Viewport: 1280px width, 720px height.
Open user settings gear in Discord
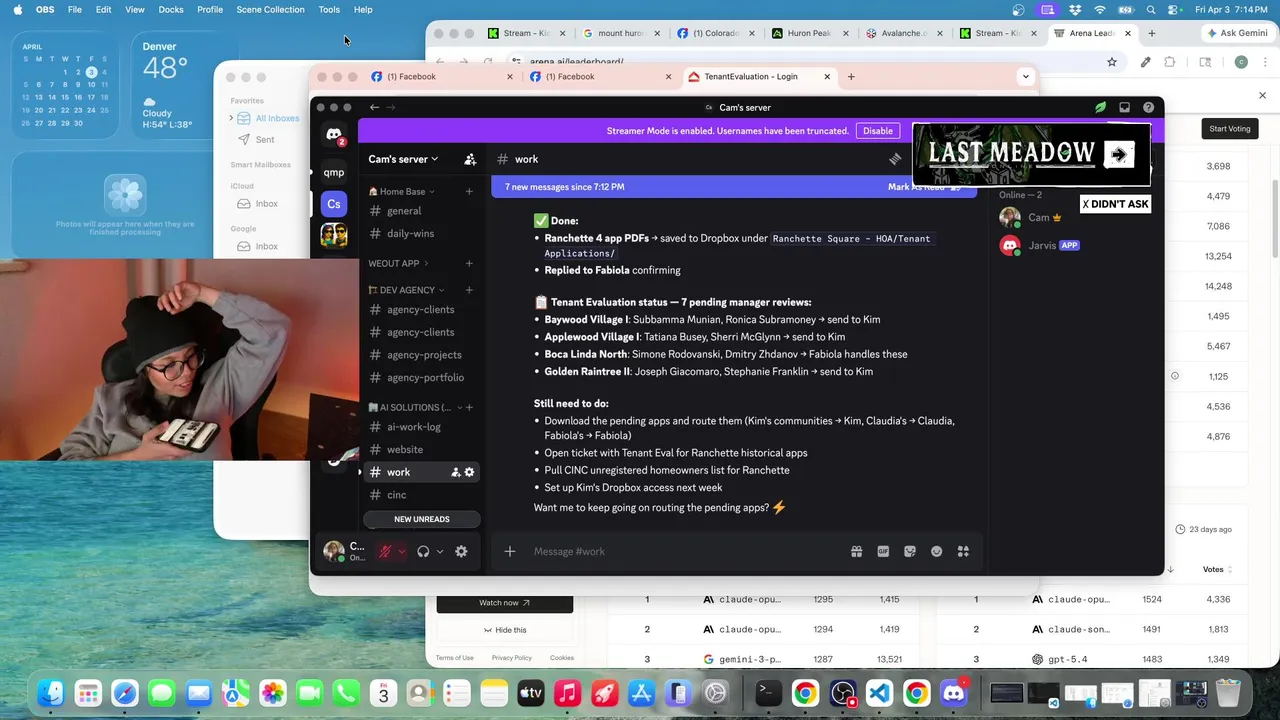(x=461, y=551)
